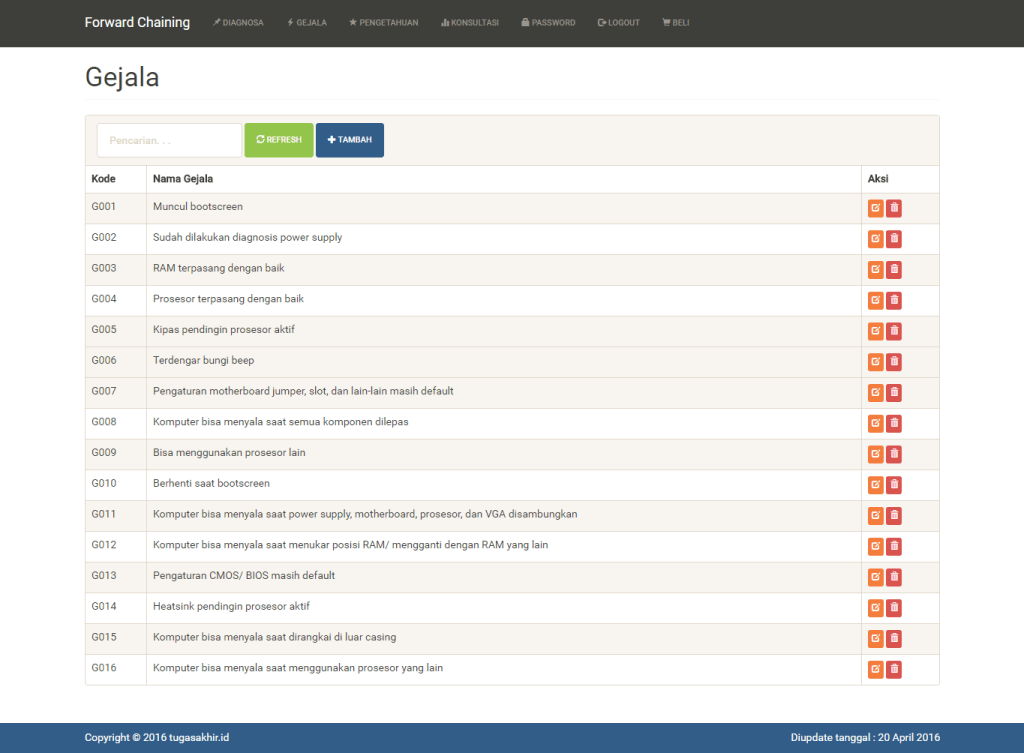The width and height of the screenshot is (1024, 753).
Task: Edit G015 dirangkai di luar casing
Action: pyautogui.click(x=875, y=638)
